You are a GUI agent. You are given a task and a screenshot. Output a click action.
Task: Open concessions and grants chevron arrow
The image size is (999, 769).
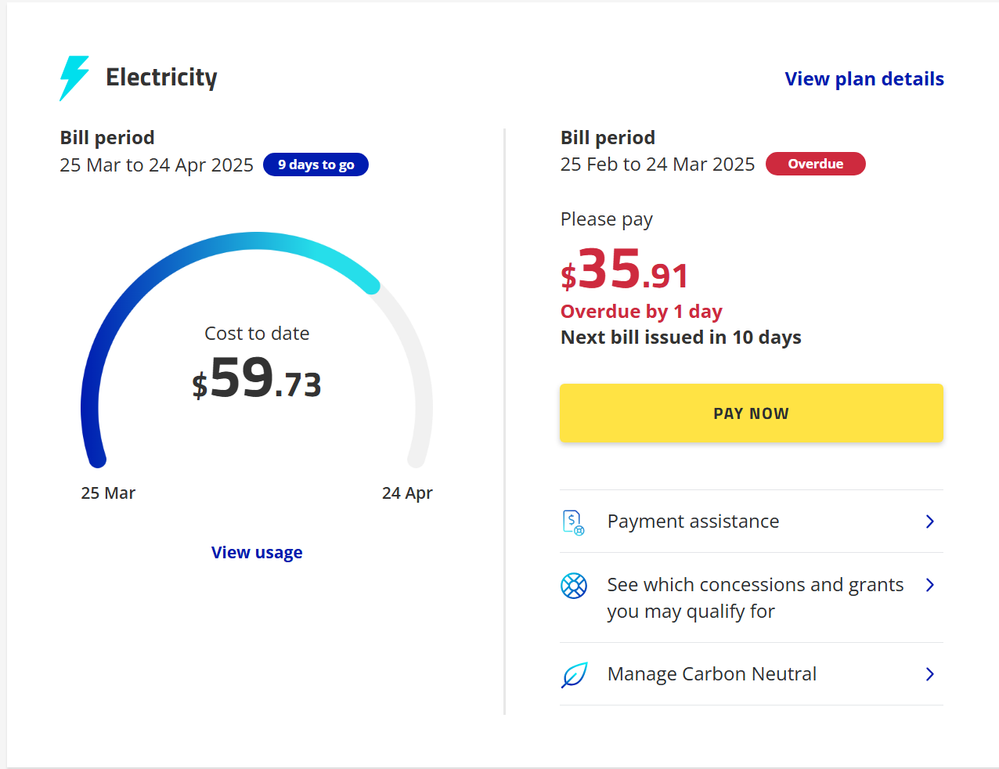(x=930, y=585)
